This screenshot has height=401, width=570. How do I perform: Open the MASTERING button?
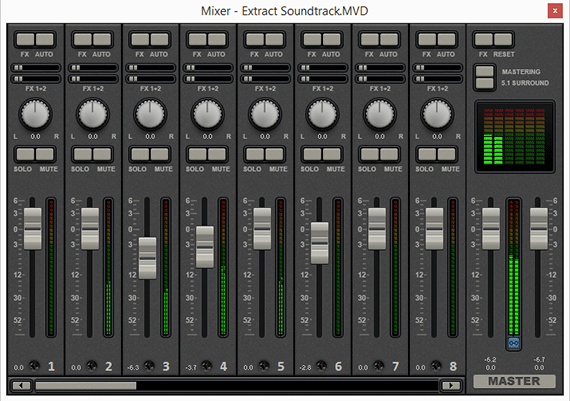point(485,71)
